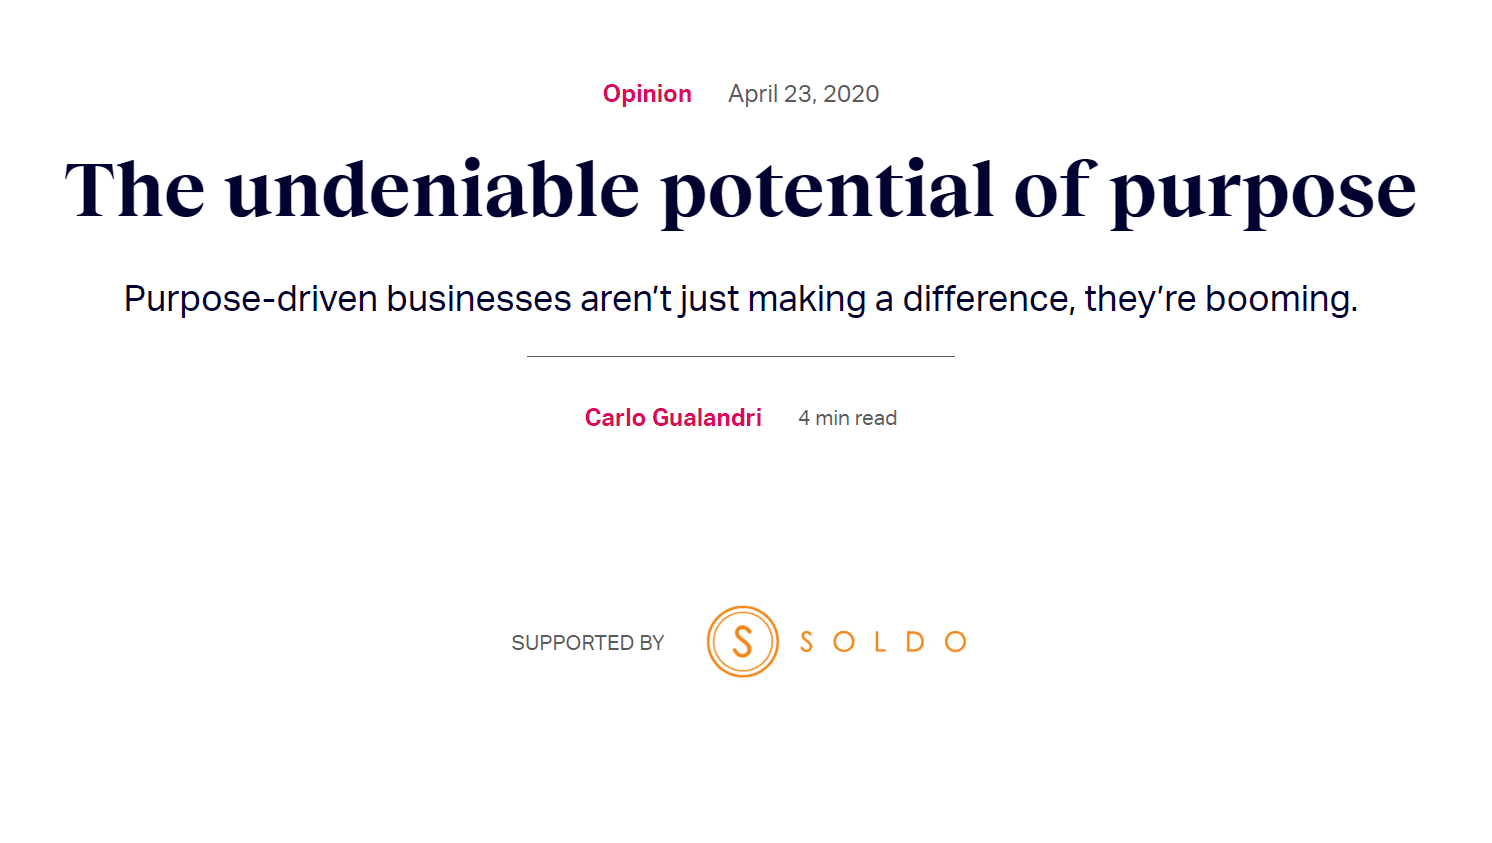The height and width of the screenshot is (843, 1492).
Task: Click the "4 min read" label
Action: click(x=847, y=418)
